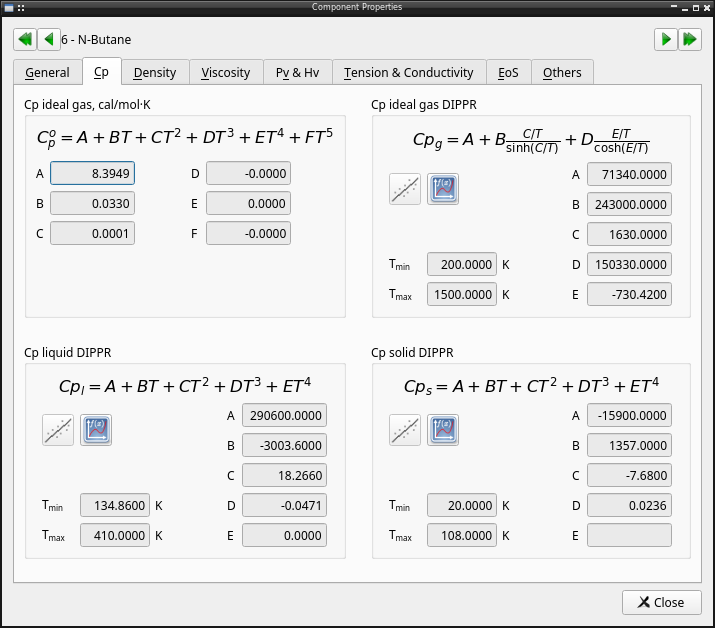Click DIPPR gas B field 243000.0000

629,204
